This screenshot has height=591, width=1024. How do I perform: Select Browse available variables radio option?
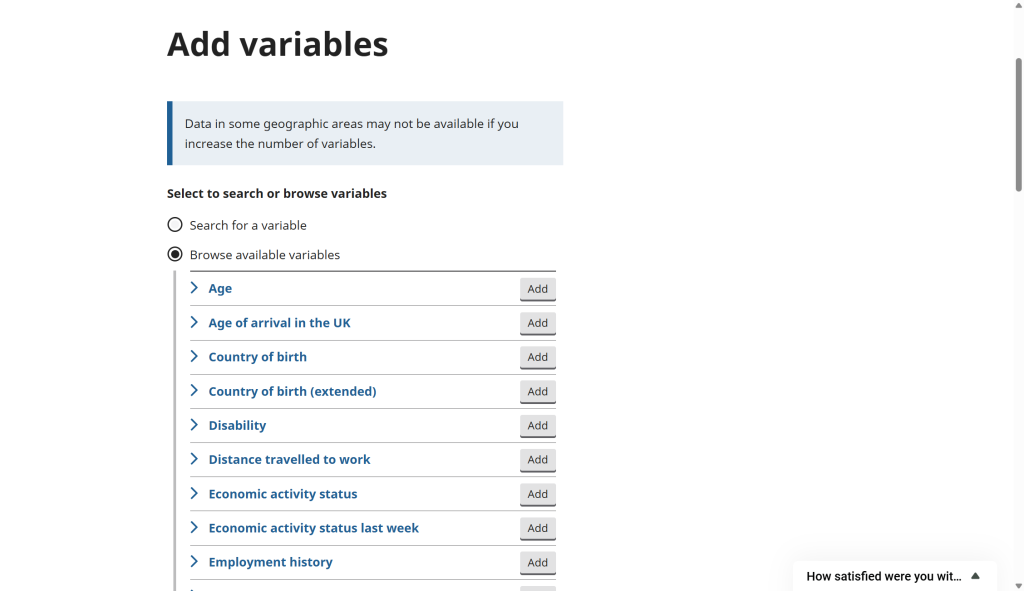click(175, 254)
